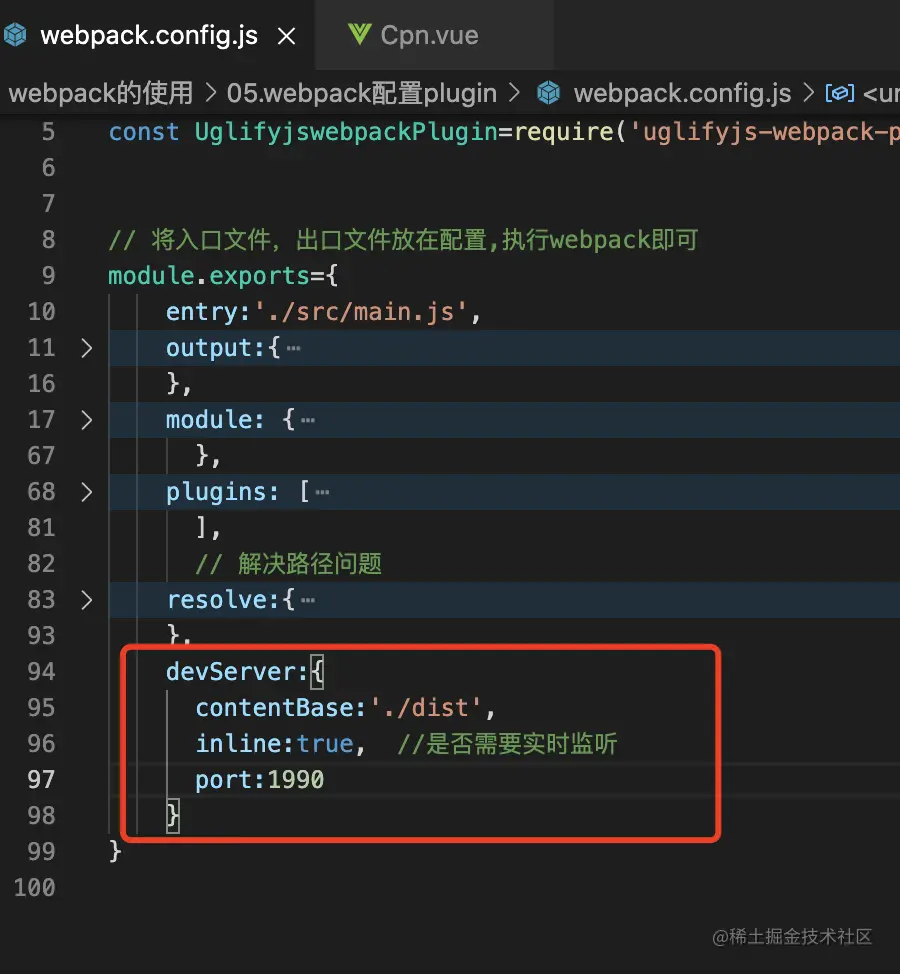Image resolution: width=900 pixels, height=974 pixels.
Task: Click the ellipsis after 'output:{'
Action: pos(294,348)
